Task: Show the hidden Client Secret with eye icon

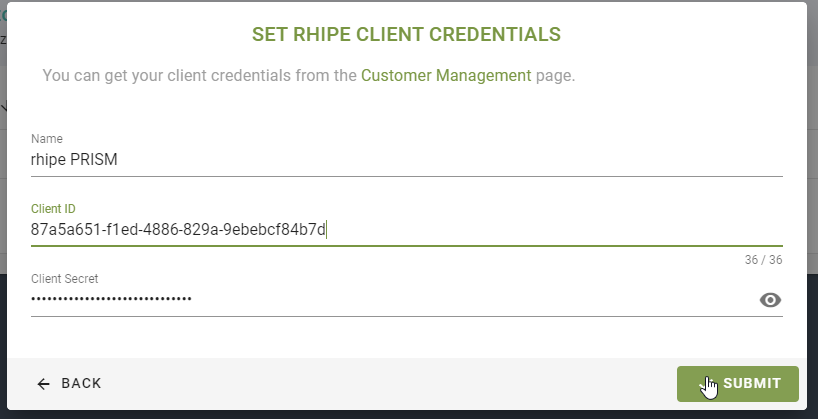Action: click(770, 300)
